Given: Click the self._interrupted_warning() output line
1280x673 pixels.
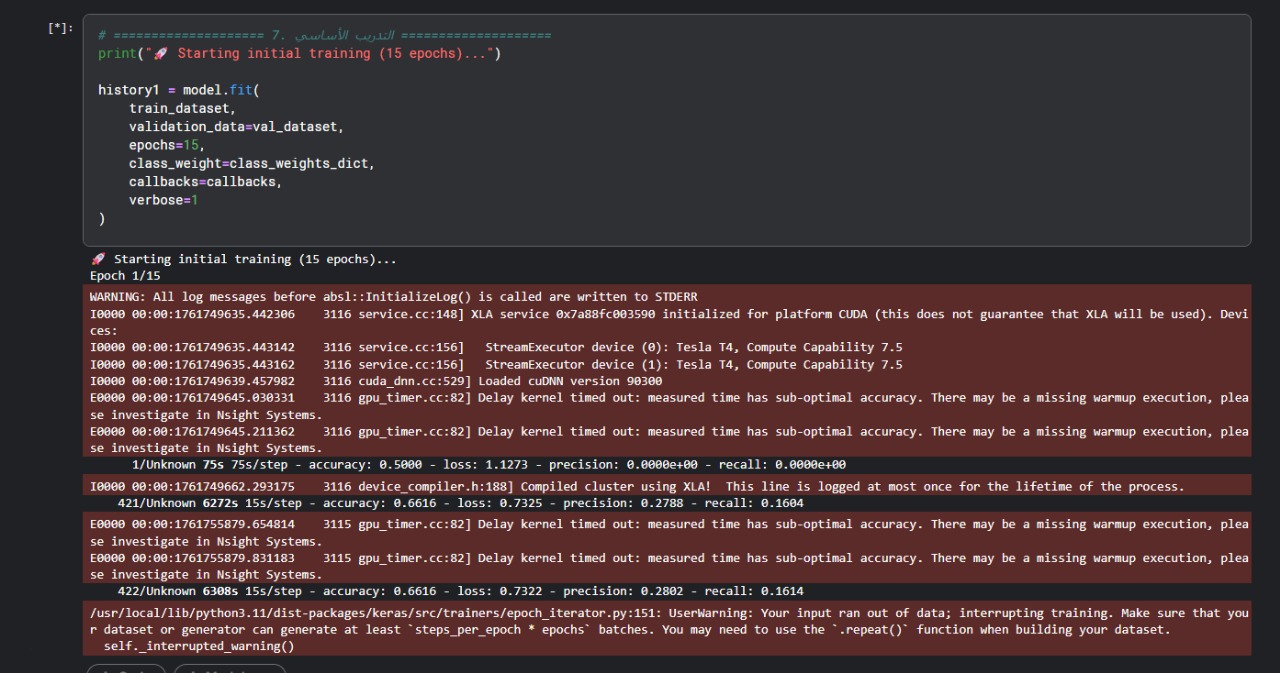Looking at the screenshot, I should pyautogui.click(x=199, y=646).
